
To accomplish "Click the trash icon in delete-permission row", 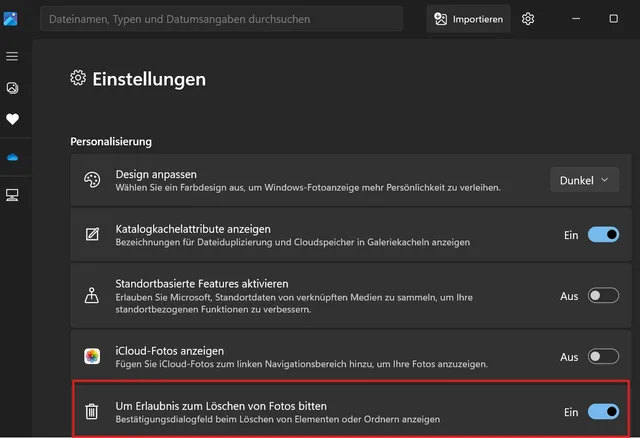I will click(x=92, y=412).
